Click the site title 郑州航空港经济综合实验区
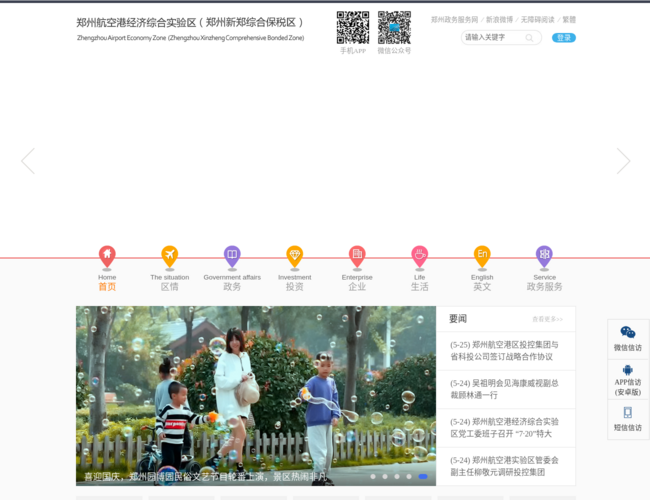 coord(190,22)
